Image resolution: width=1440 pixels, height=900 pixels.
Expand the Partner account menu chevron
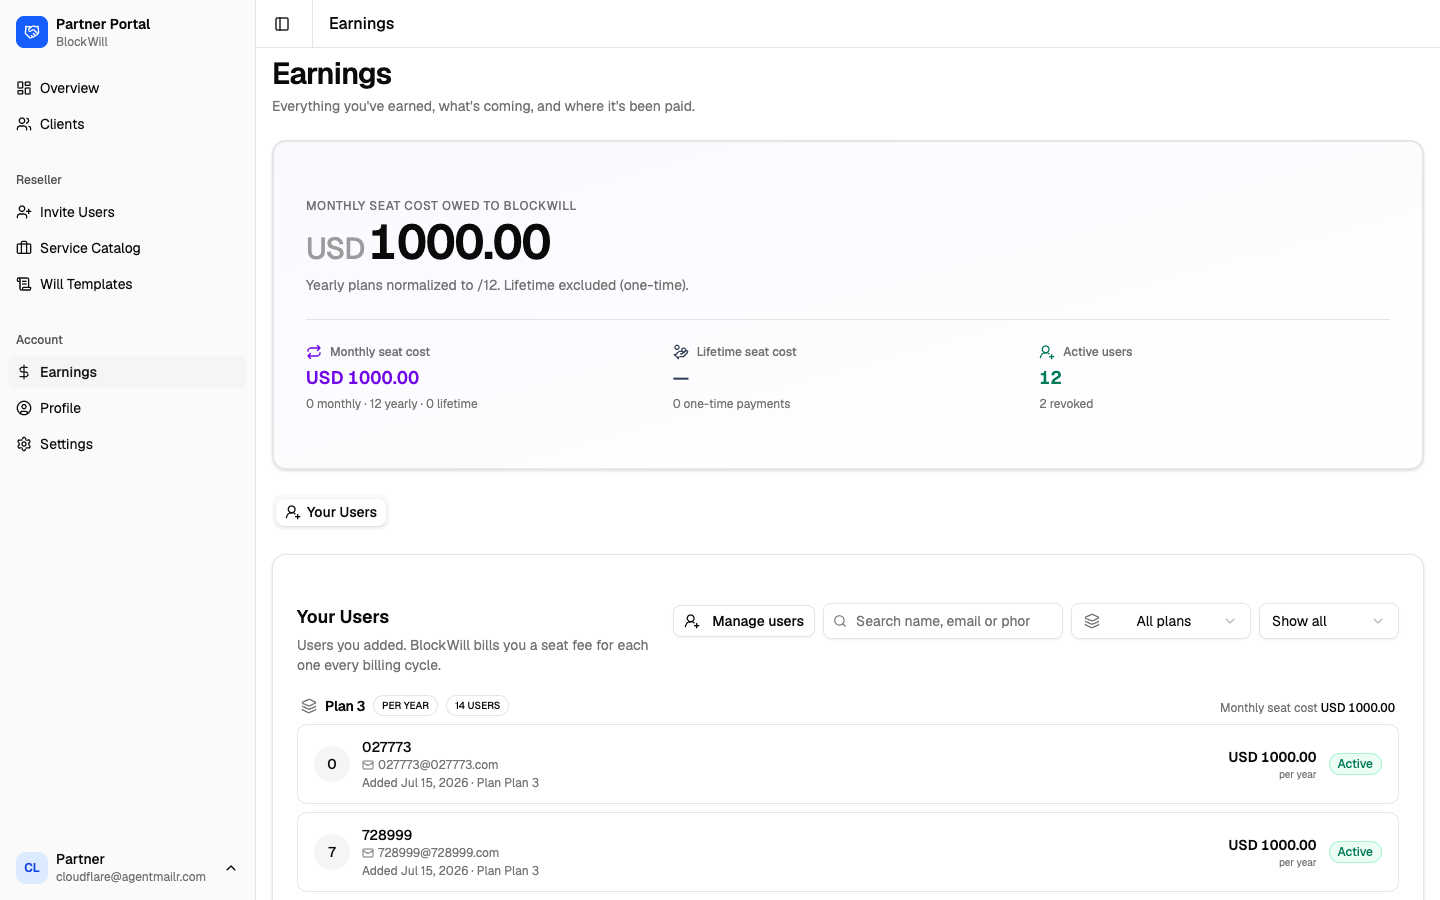pyautogui.click(x=231, y=868)
